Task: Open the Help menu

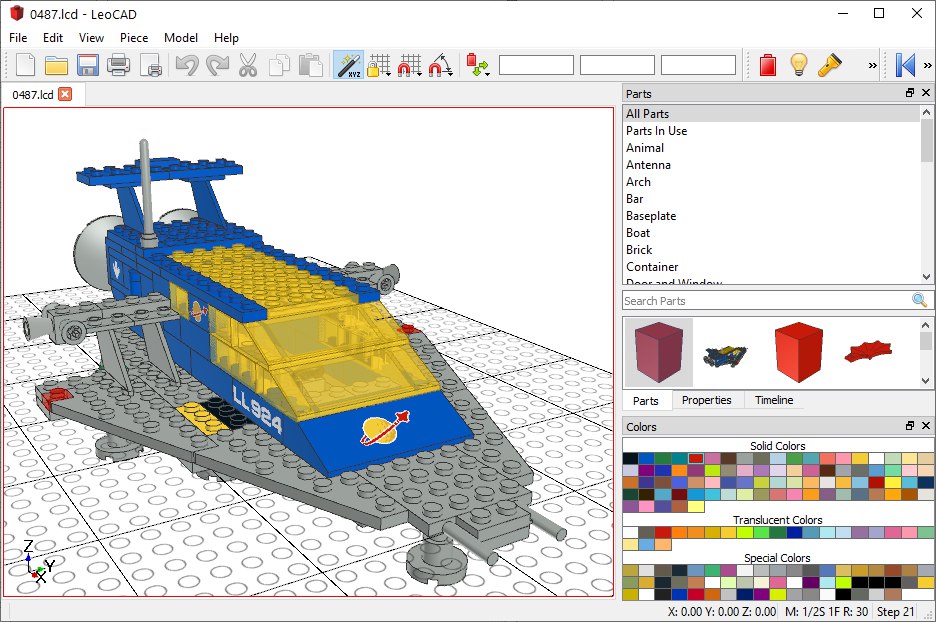Action: 226,38
